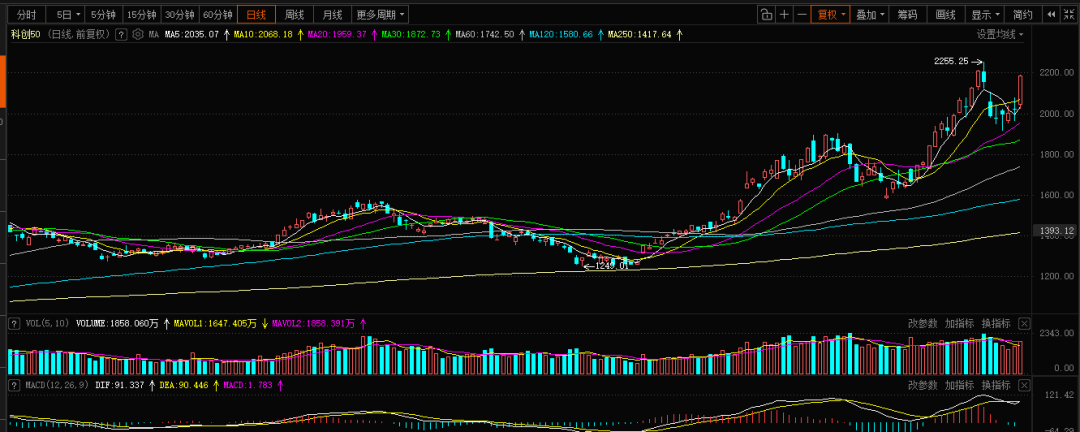
Task: Close the VOL indicator panel
Action: (1024, 323)
